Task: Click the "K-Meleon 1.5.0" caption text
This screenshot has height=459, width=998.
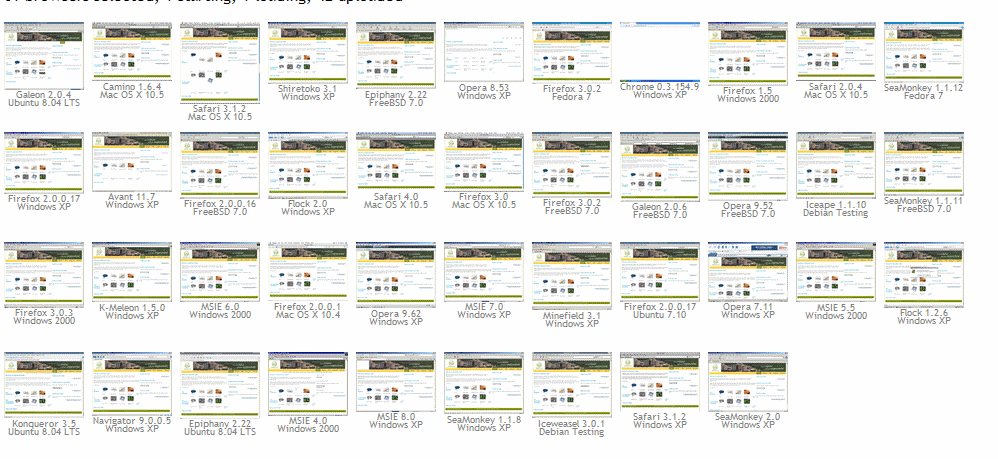Action: tap(132, 308)
